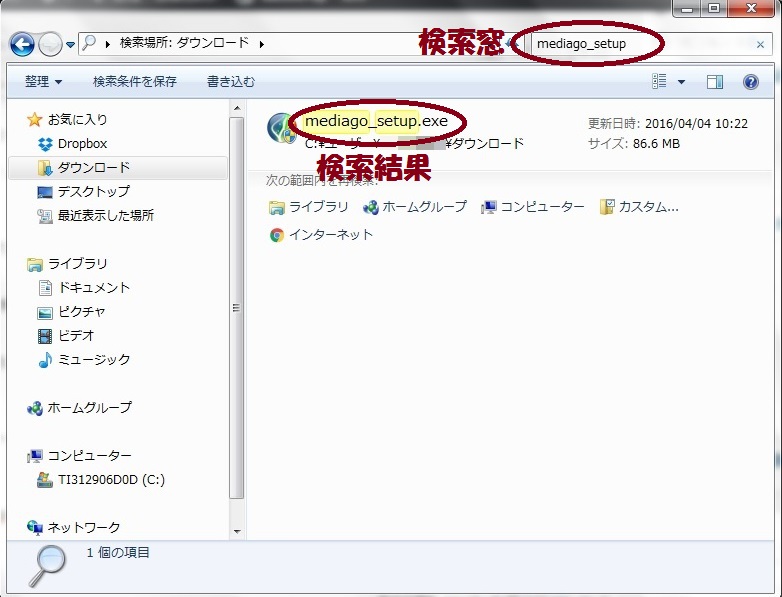Toggle the preview pane icon
The width and height of the screenshot is (782, 597).
[715, 82]
